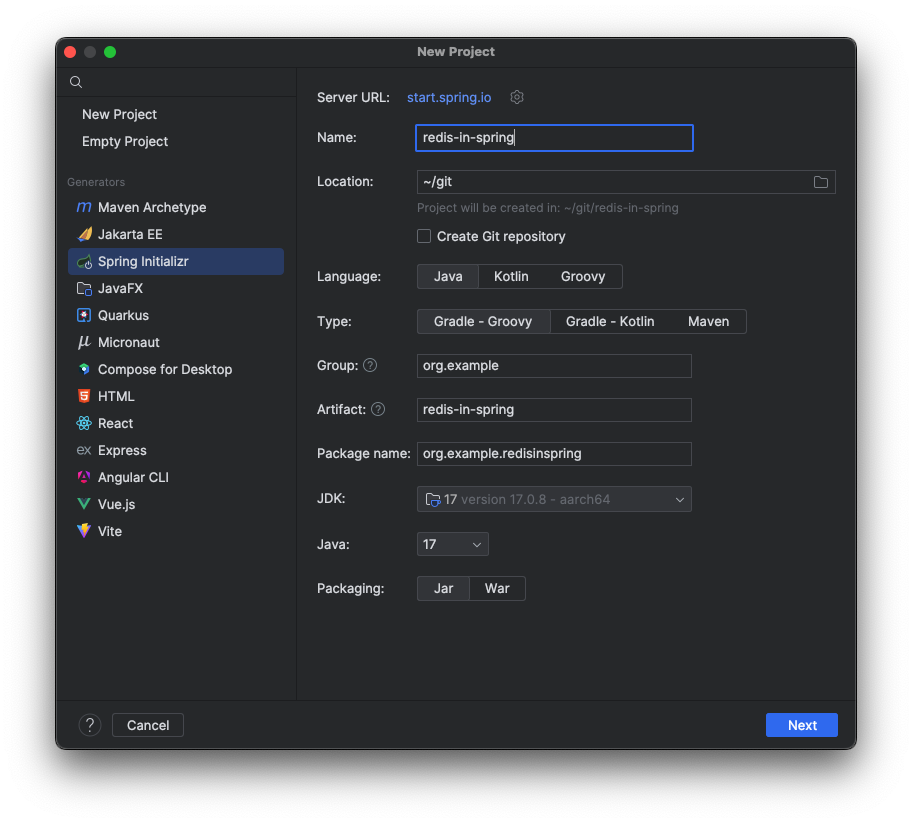Click the sidebar search field
The width and height of the screenshot is (912, 823).
177,82
